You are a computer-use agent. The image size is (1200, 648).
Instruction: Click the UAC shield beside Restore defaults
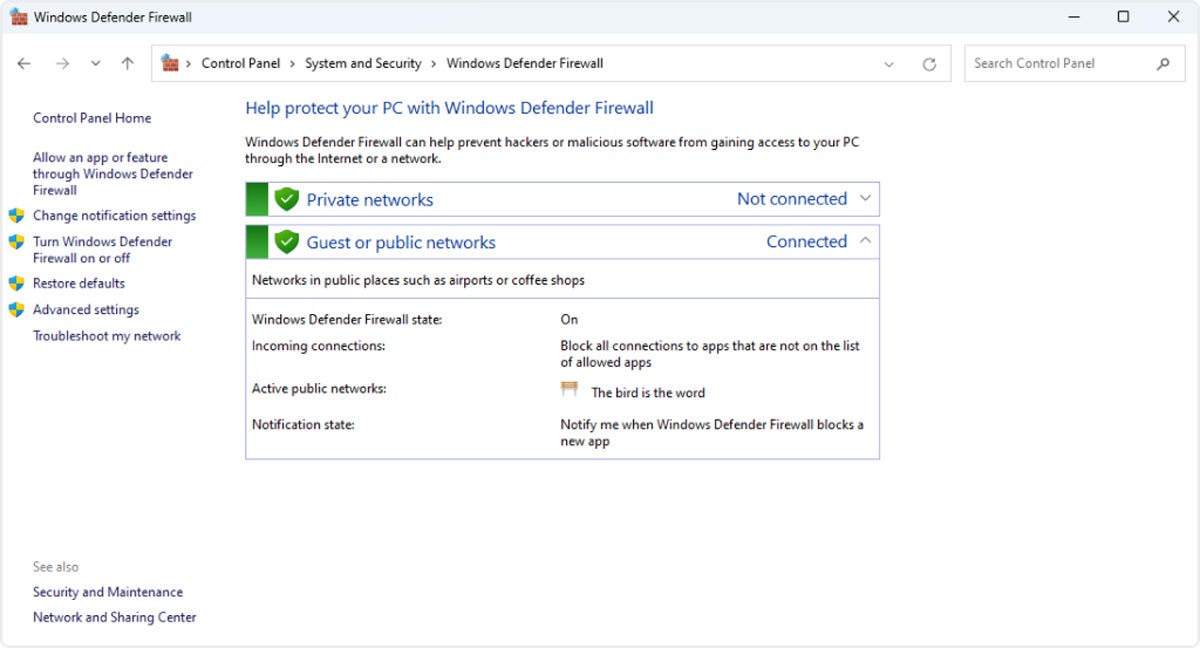pyautogui.click(x=16, y=283)
